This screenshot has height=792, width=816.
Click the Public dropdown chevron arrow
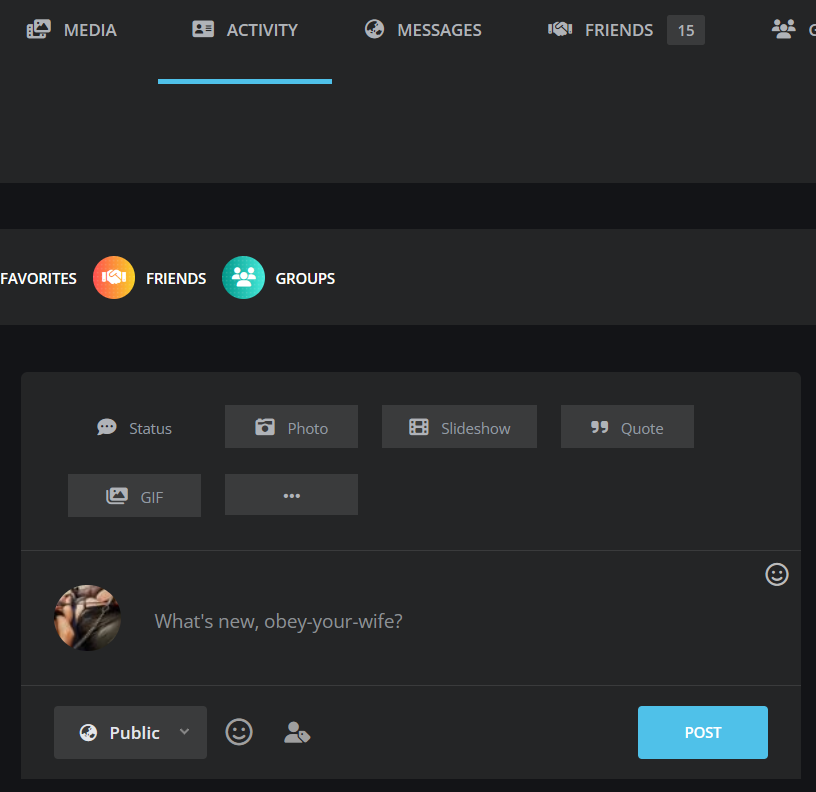[x=184, y=732]
